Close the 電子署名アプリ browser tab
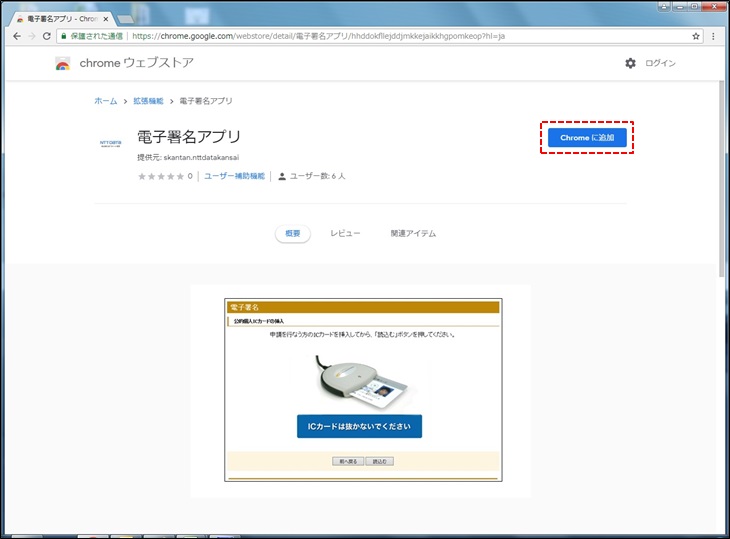The width and height of the screenshot is (730, 539). [106, 18]
